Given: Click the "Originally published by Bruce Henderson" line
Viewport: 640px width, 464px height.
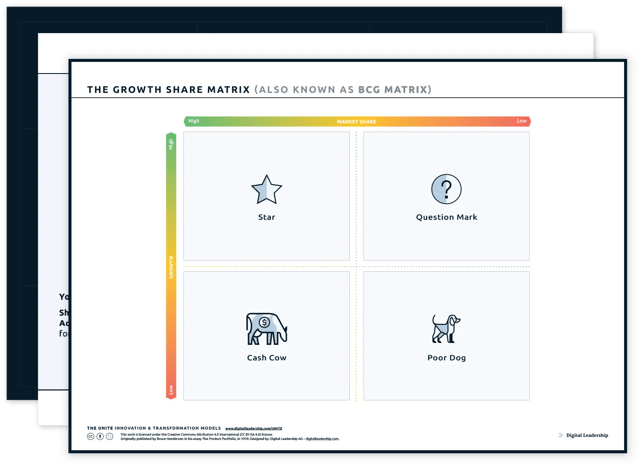Looking at the screenshot, I should point(229,439).
